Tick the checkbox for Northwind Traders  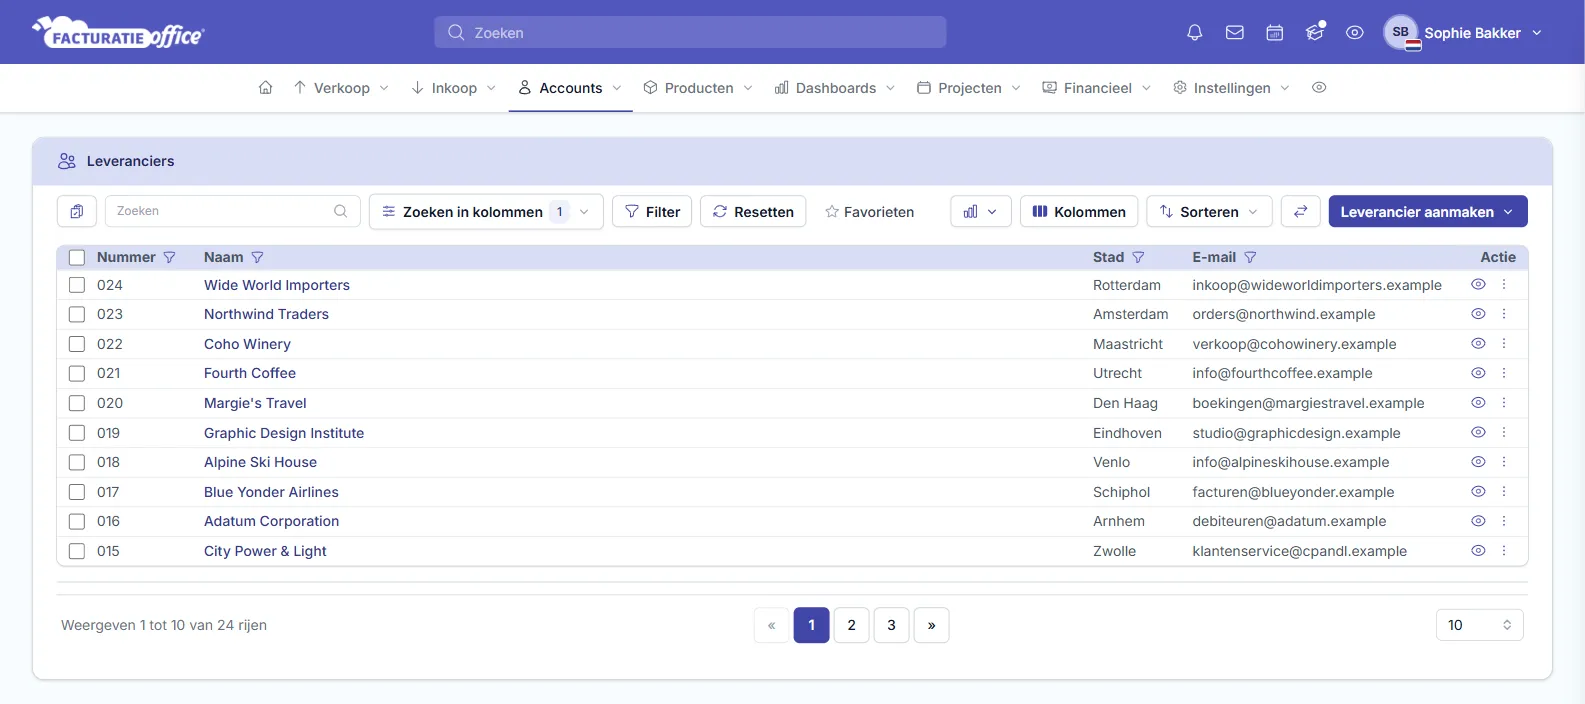77,314
